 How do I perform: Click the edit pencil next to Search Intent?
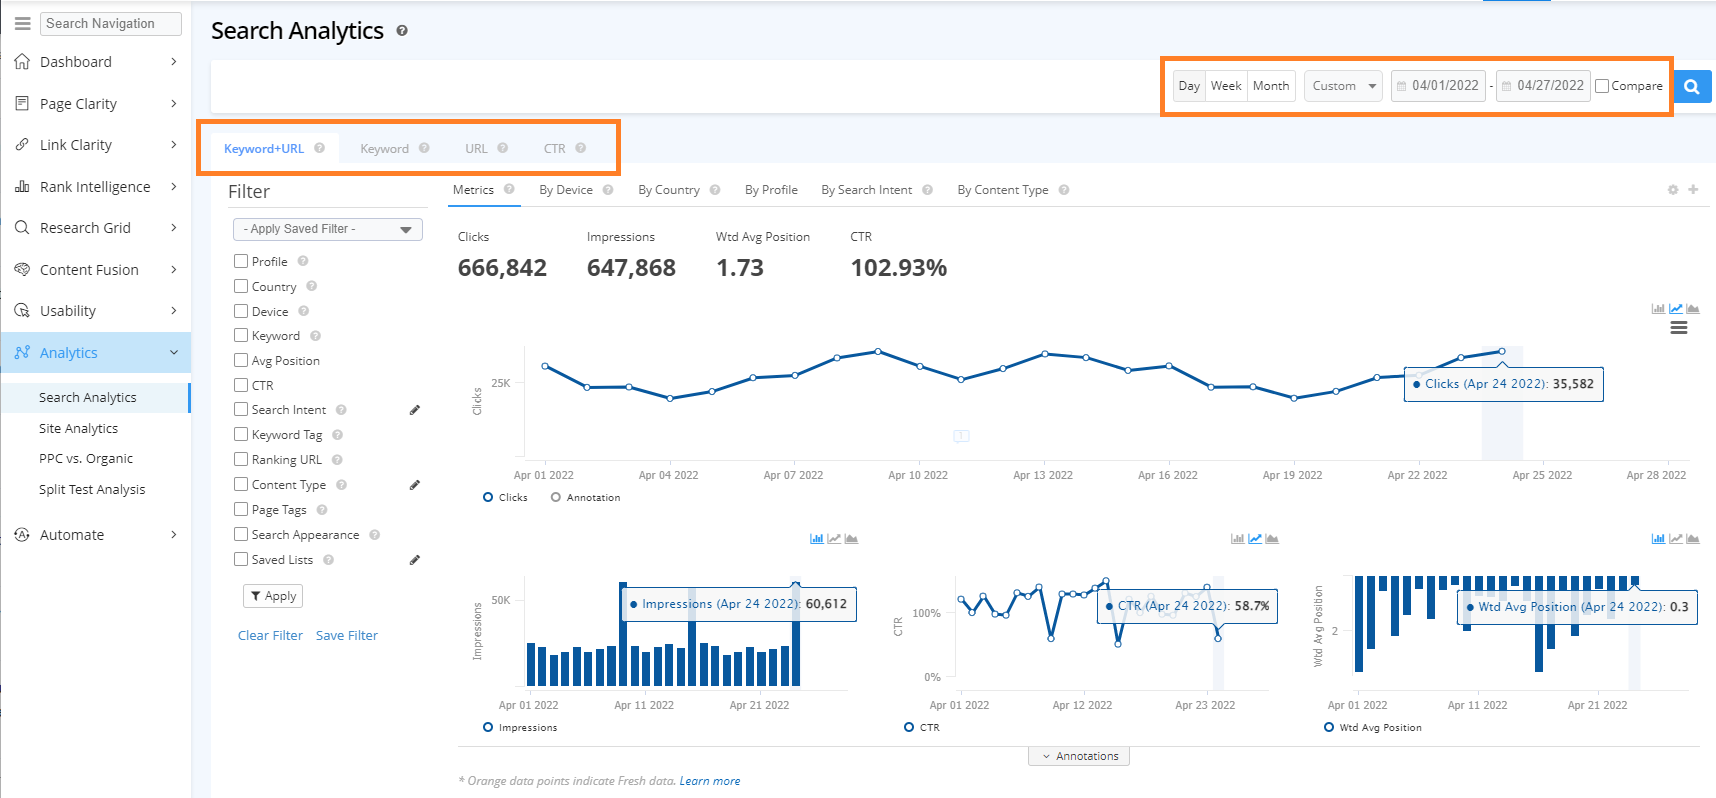tap(415, 410)
